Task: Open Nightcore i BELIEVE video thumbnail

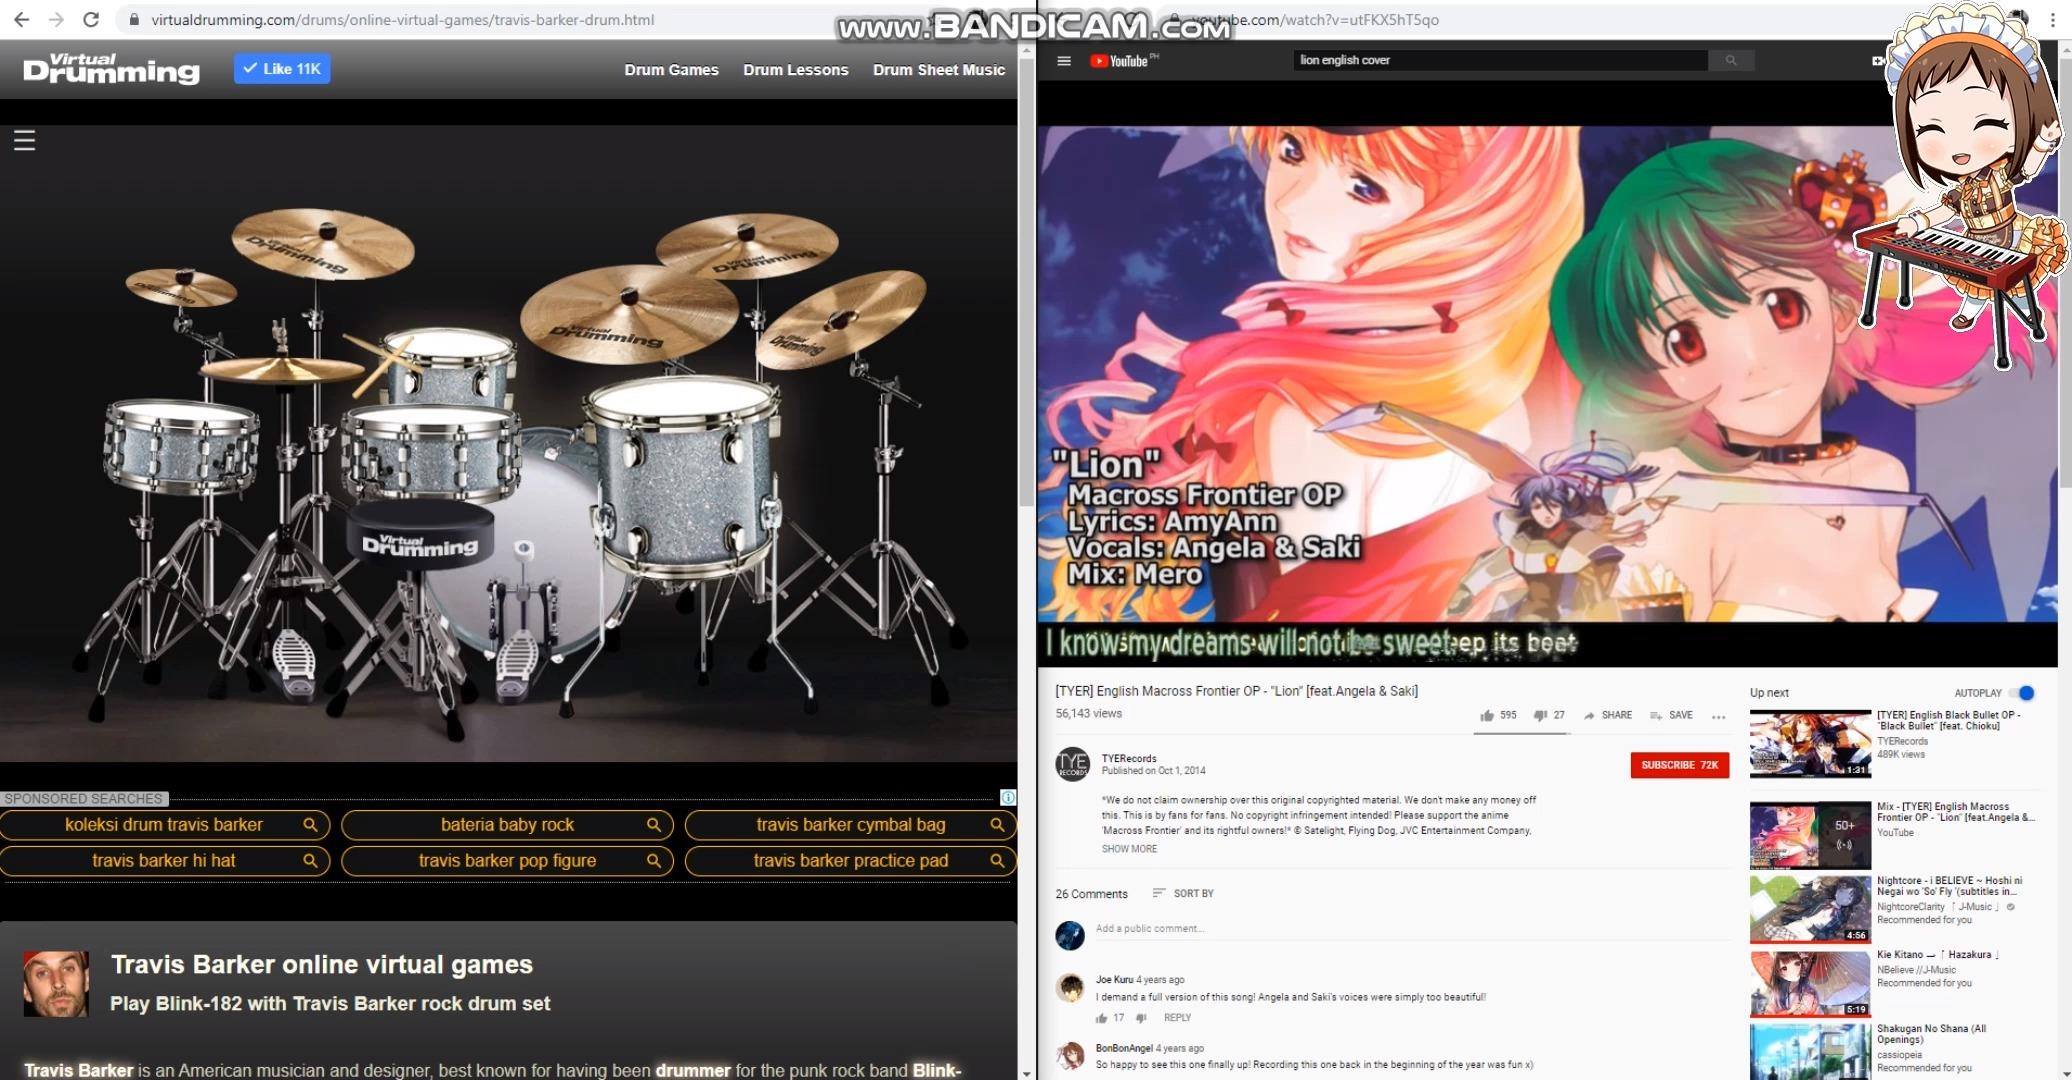Action: 1810,909
